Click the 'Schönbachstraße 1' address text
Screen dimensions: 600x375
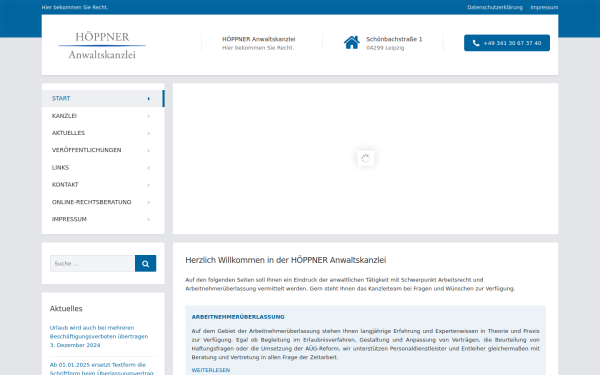(x=394, y=39)
